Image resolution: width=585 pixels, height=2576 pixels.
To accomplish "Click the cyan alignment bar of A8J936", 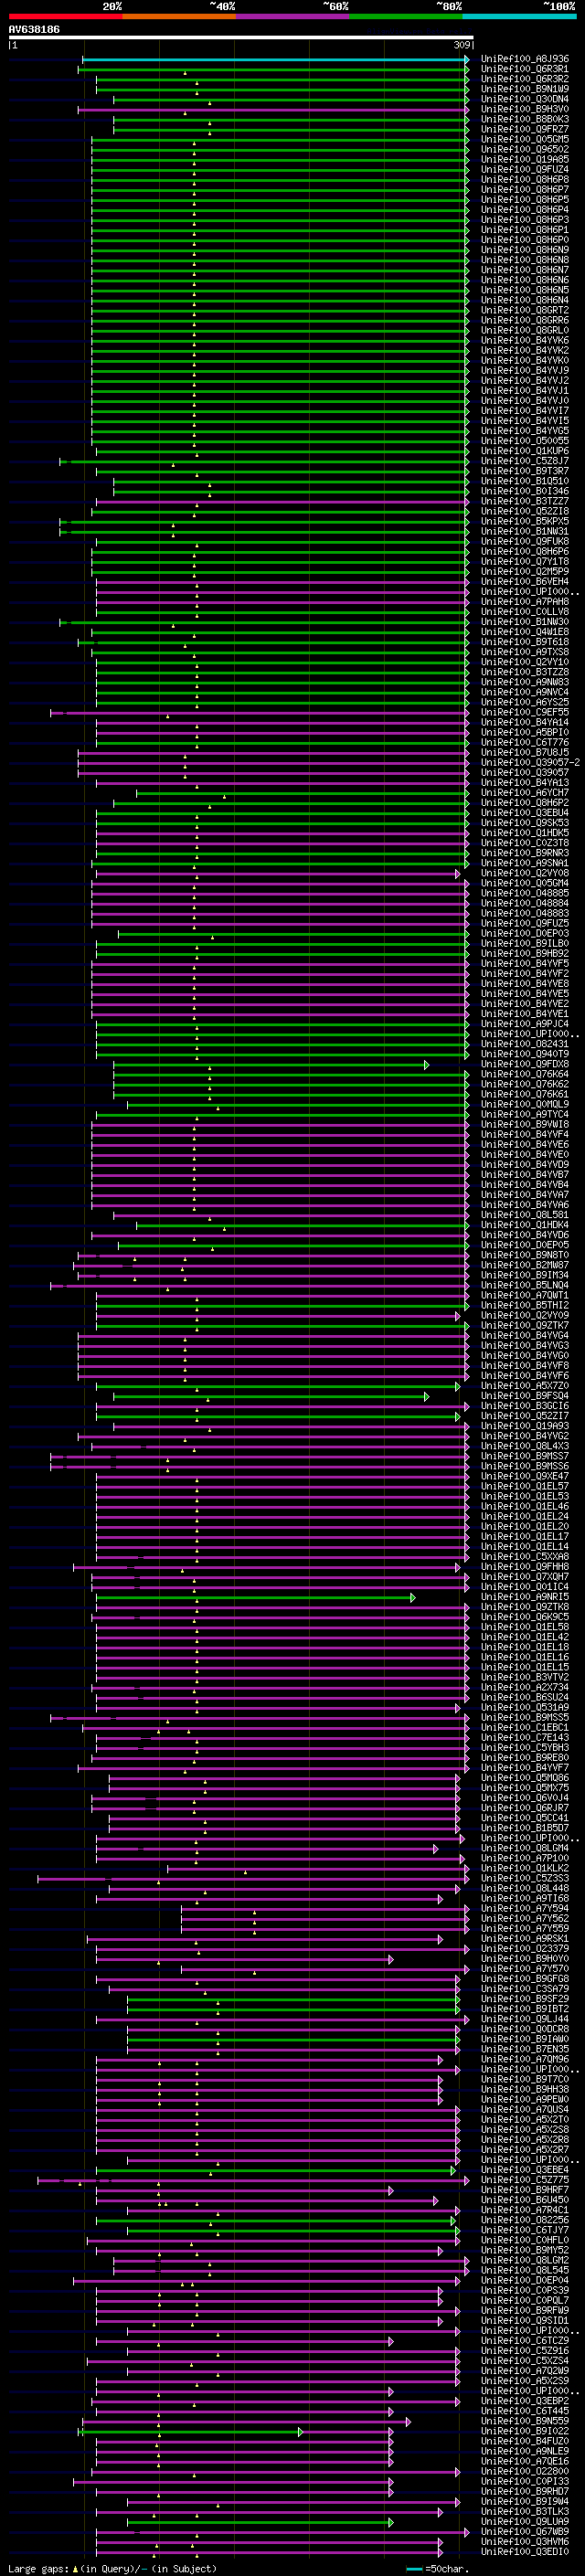I will [275, 59].
